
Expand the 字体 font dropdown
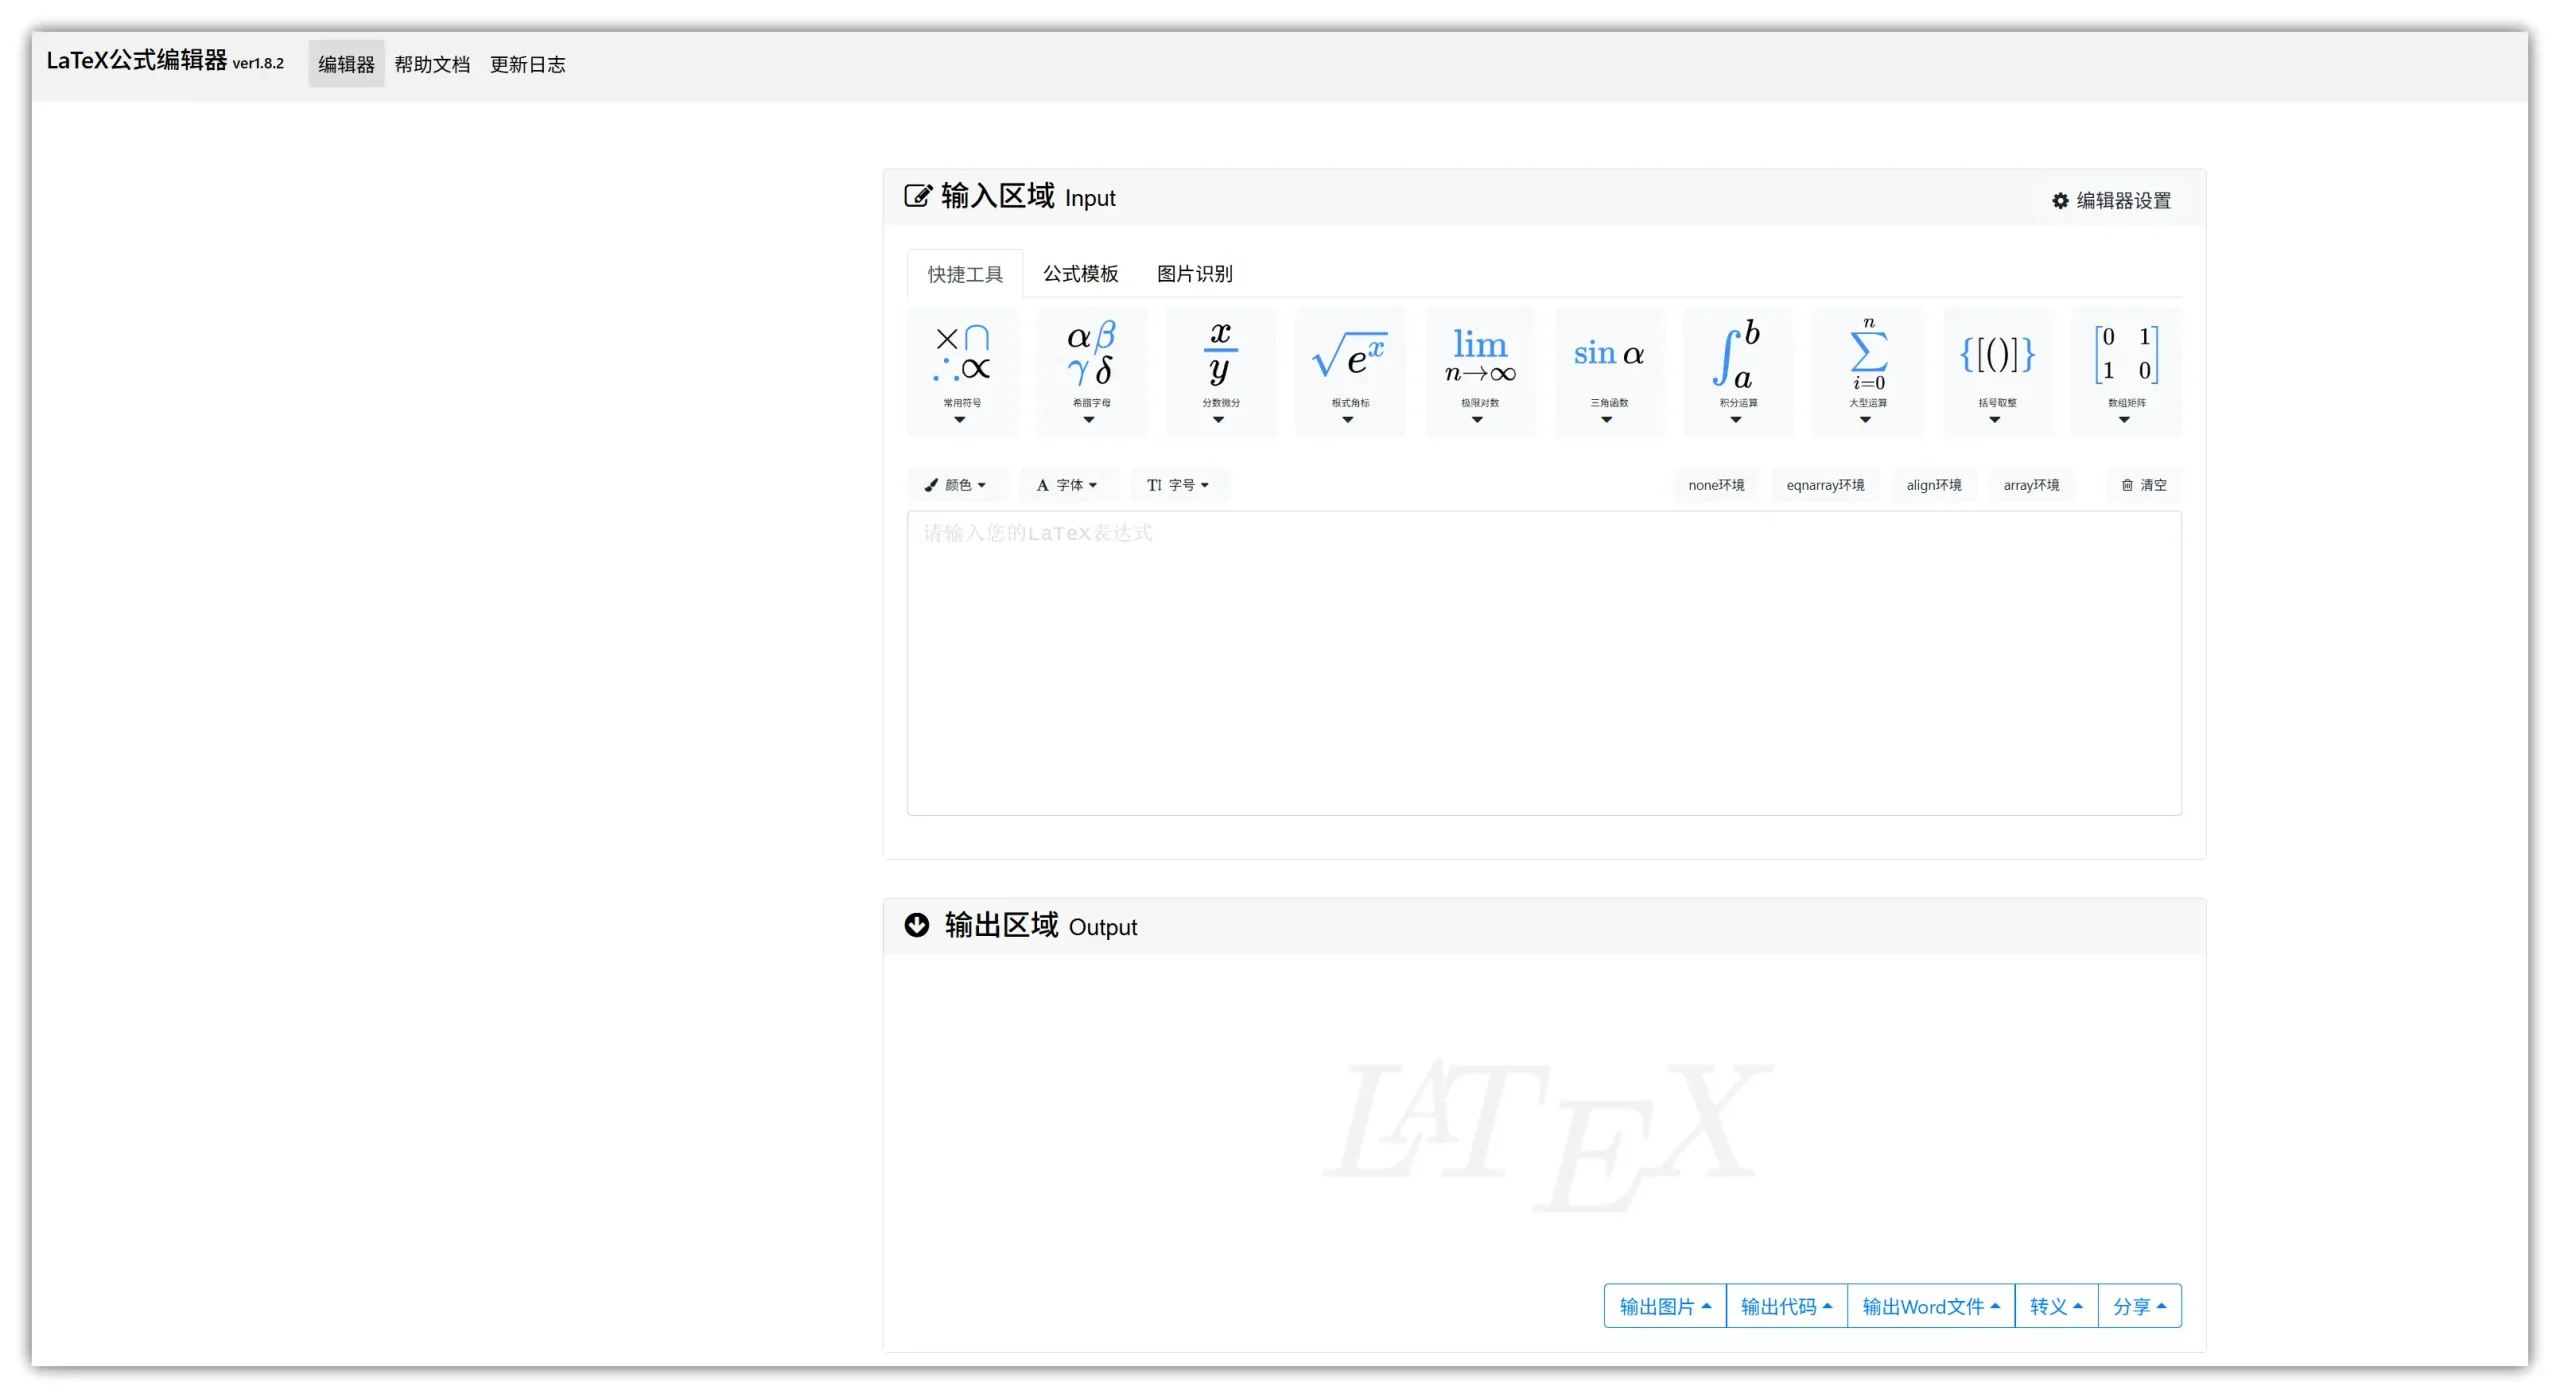[x=1067, y=485]
